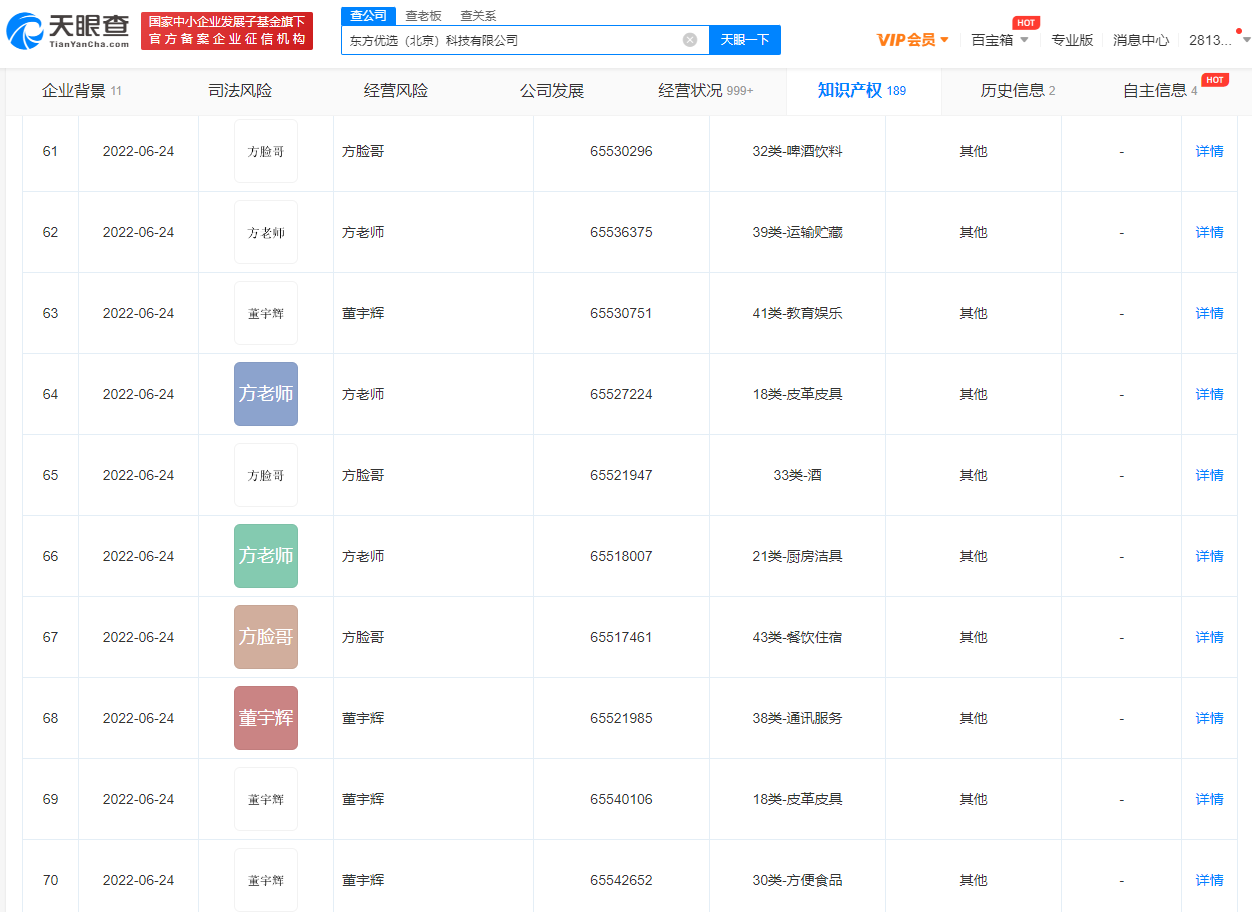
Task: Open the red 董宇辉 trademark image in row 68
Action: coord(266,718)
